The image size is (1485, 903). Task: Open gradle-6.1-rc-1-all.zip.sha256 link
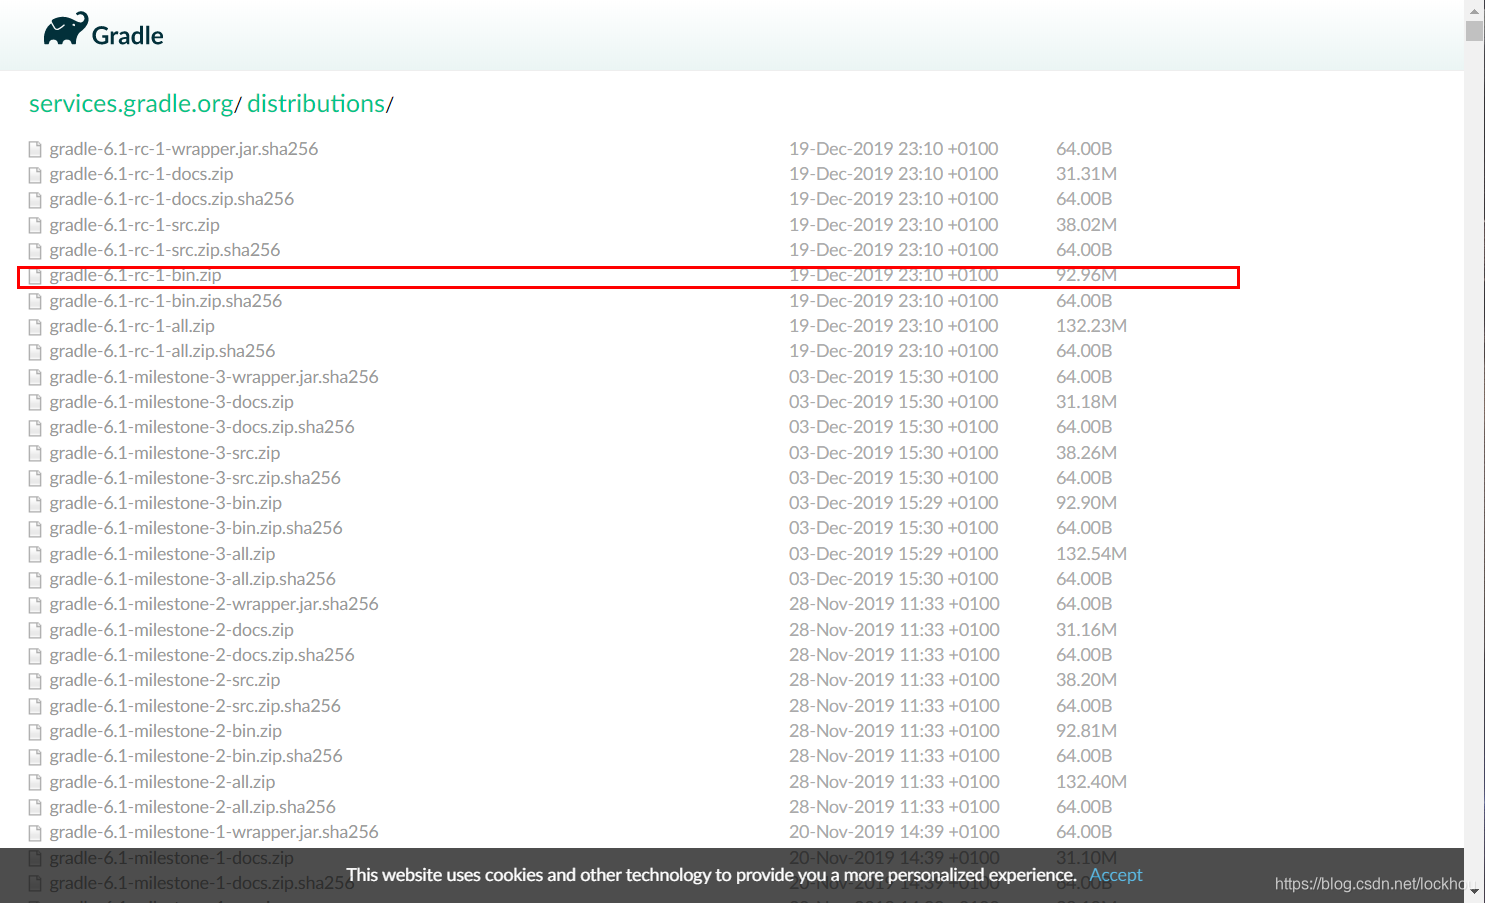pyautogui.click(x=162, y=351)
